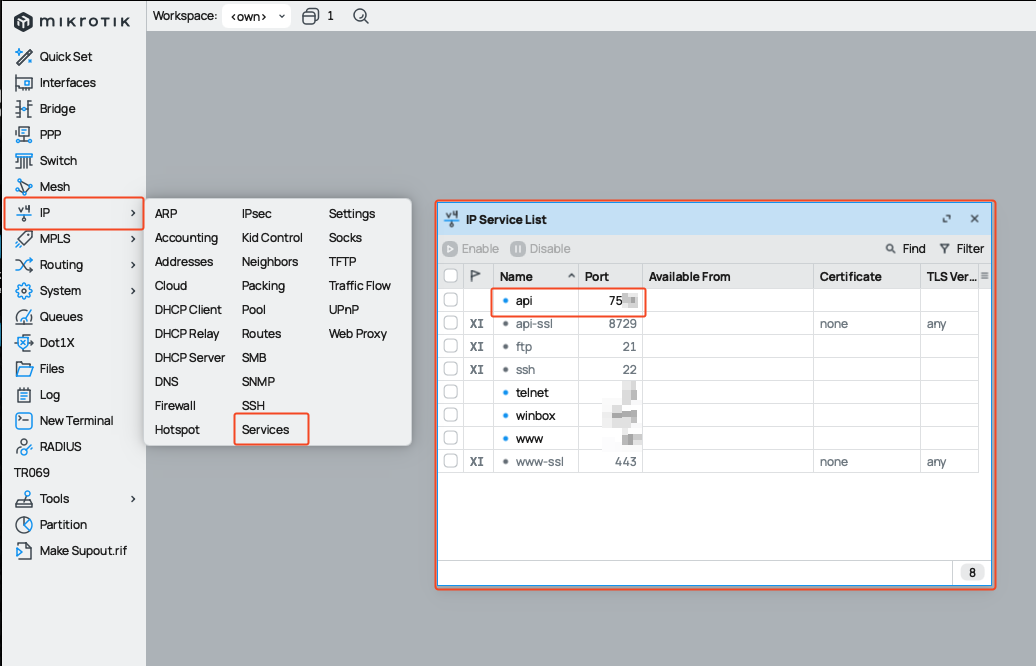The image size is (1036, 666).
Task: Tick the telnet row checkbox
Action: pyautogui.click(x=451, y=392)
